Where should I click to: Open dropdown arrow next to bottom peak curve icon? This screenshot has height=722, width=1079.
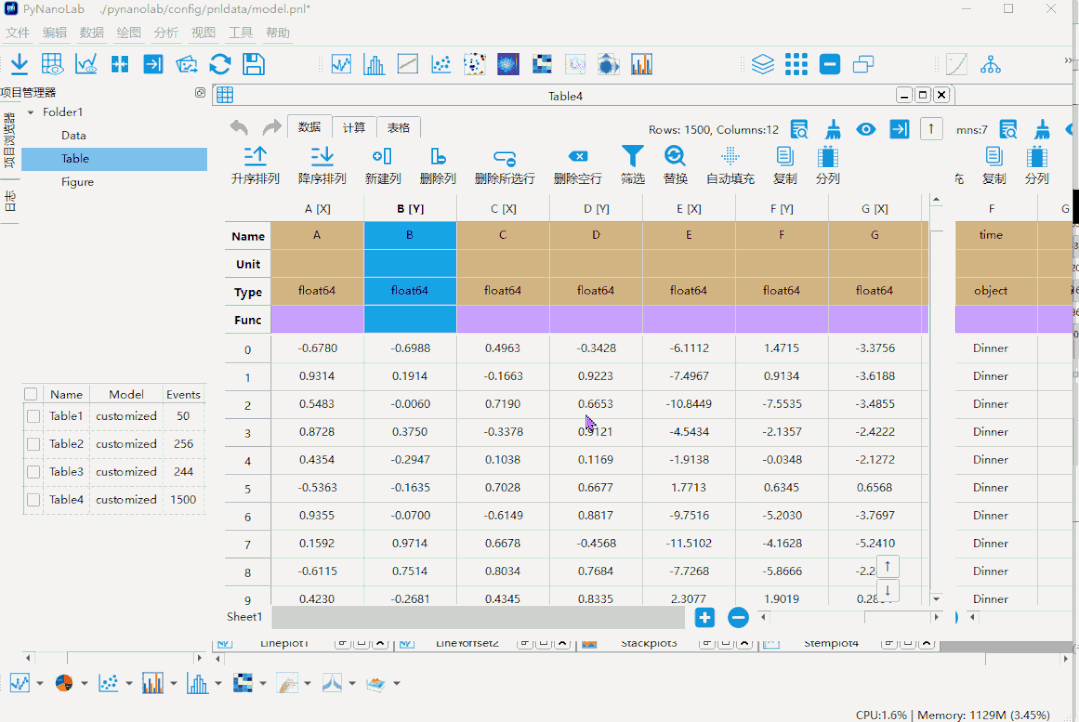[352, 683]
